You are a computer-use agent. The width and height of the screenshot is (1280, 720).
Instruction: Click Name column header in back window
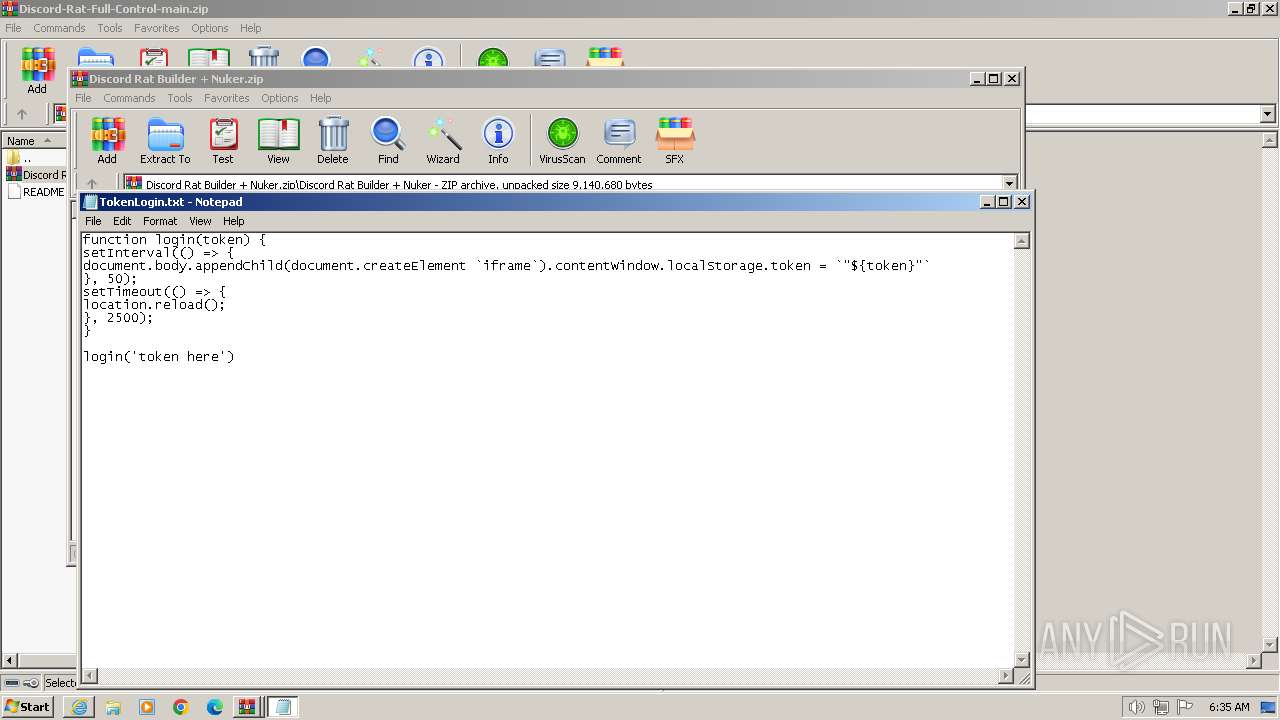coord(33,141)
